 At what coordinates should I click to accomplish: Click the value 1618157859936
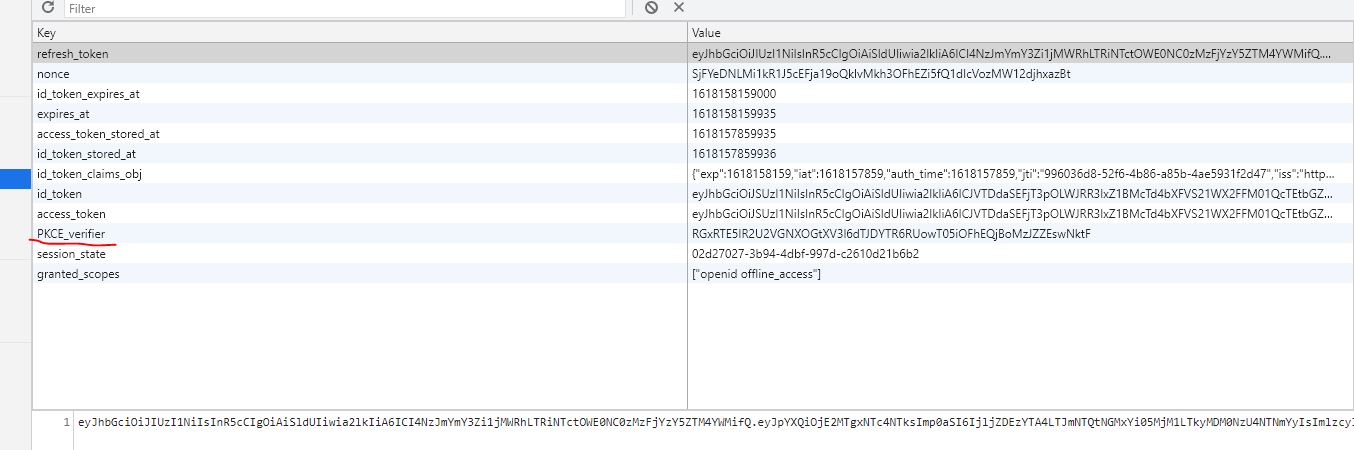click(x=733, y=154)
